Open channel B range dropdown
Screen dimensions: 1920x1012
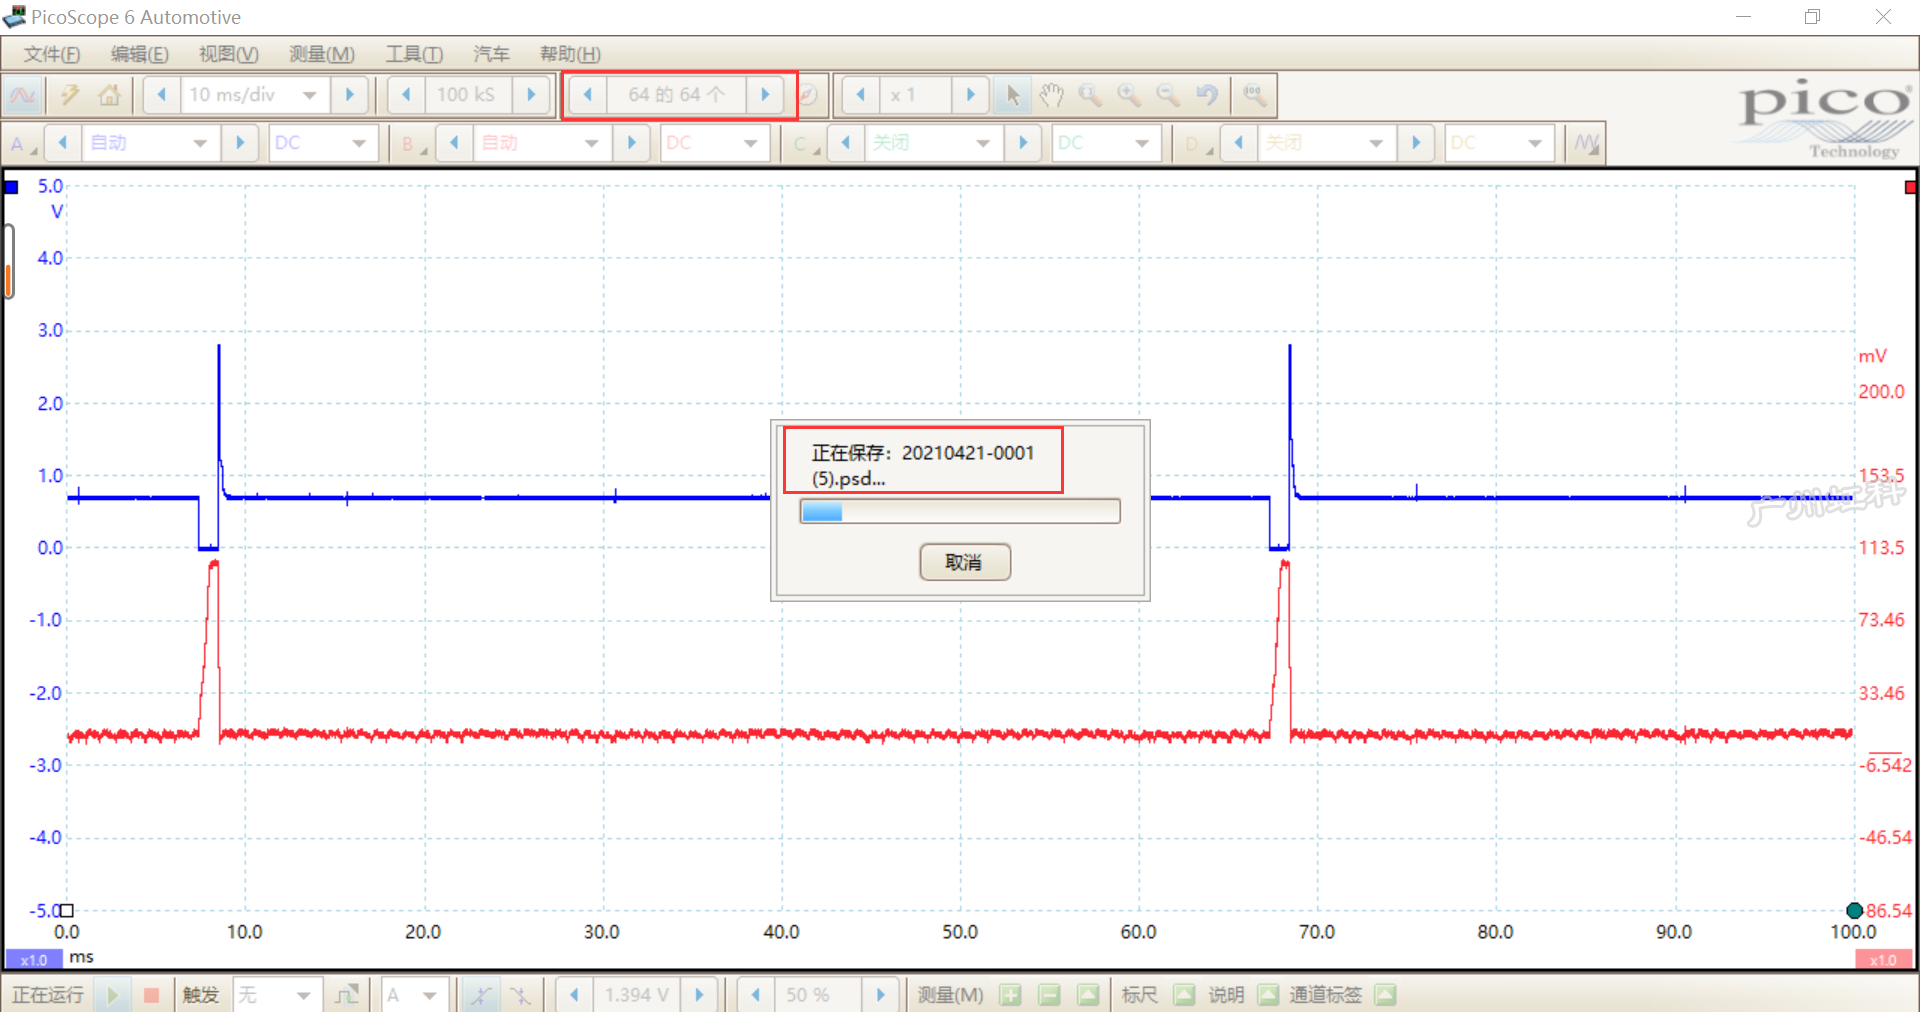tap(592, 143)
